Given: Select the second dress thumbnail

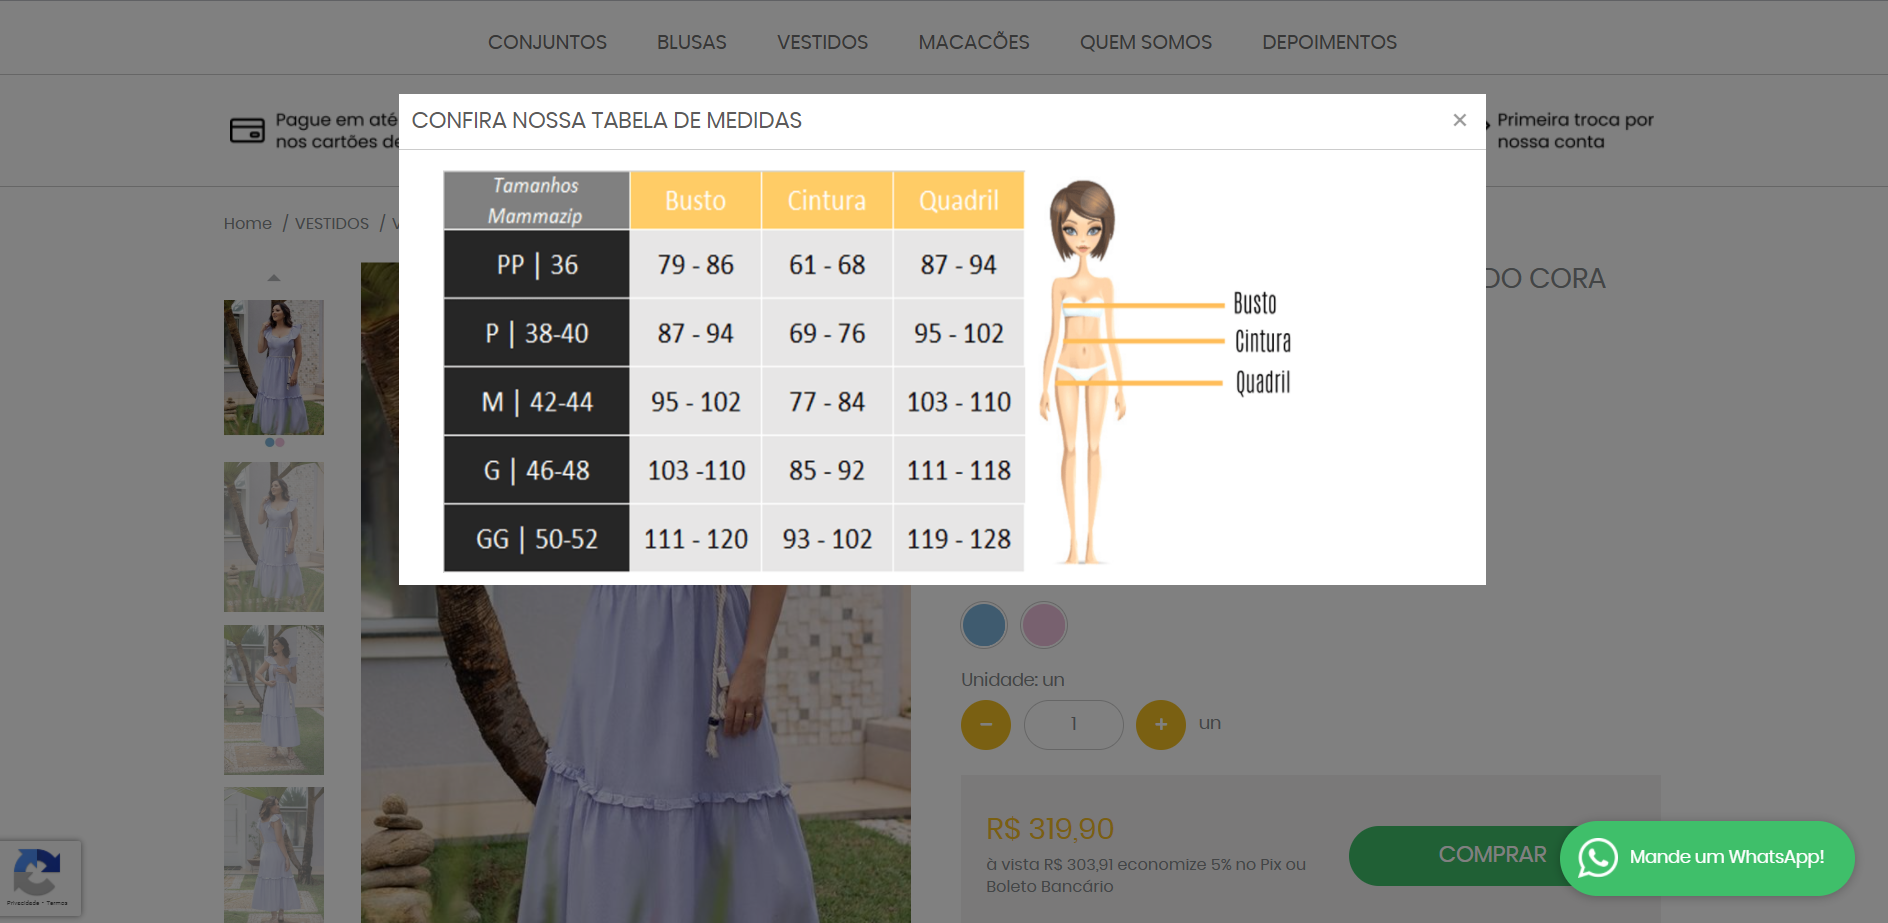Looking at the screenshot, I should coord(273,537).
